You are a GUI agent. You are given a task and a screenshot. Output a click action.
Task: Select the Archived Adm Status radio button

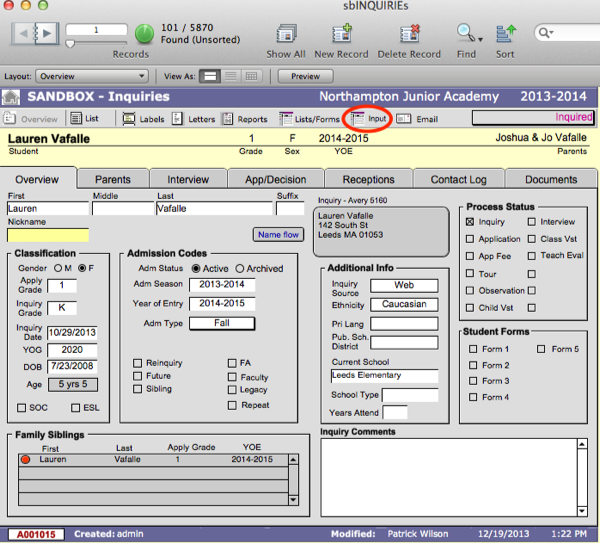coord(238,268)
